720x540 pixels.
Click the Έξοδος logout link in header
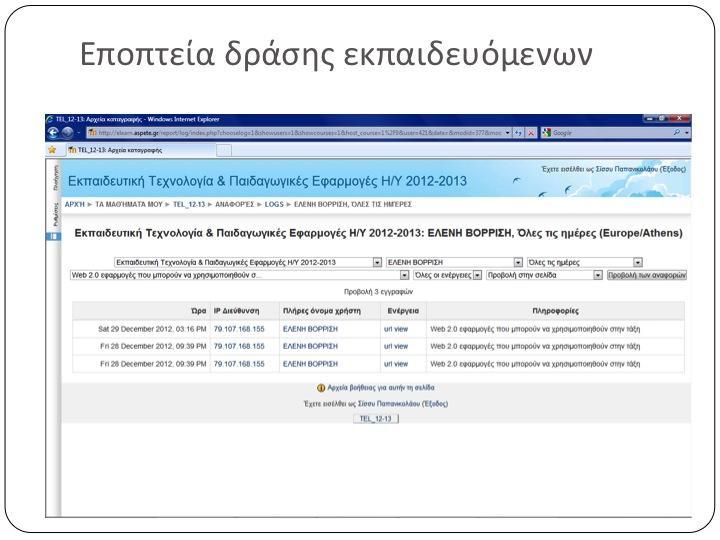672,169
